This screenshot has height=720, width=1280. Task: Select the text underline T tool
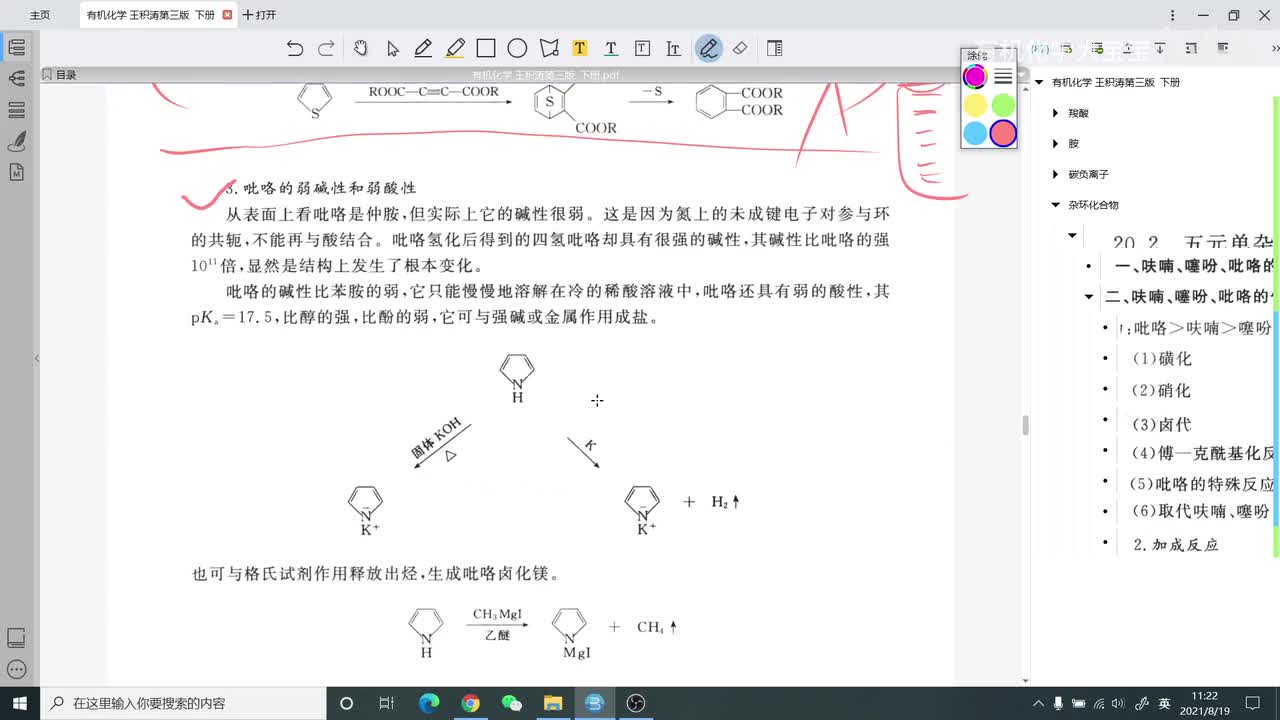[610, 48]
